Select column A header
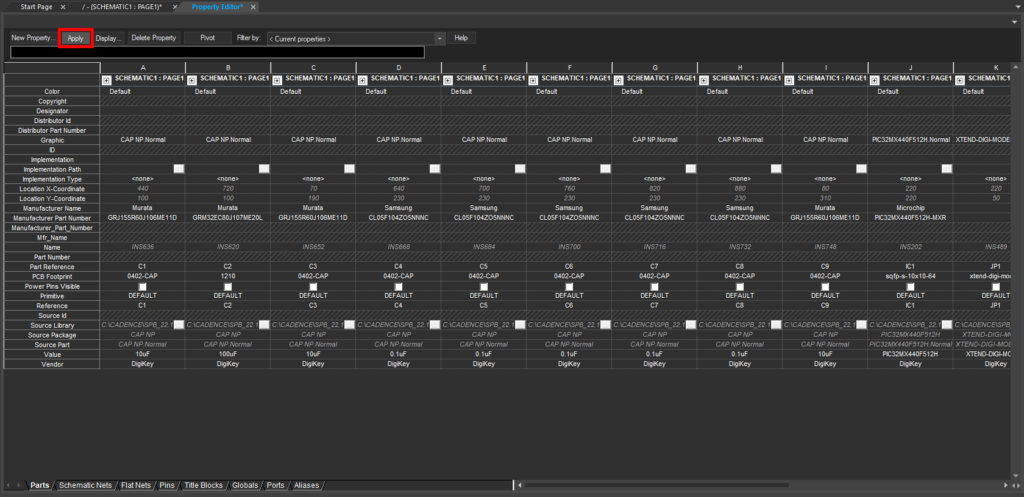This screenshot has height=497, width=1024. [x=142, y=67]
